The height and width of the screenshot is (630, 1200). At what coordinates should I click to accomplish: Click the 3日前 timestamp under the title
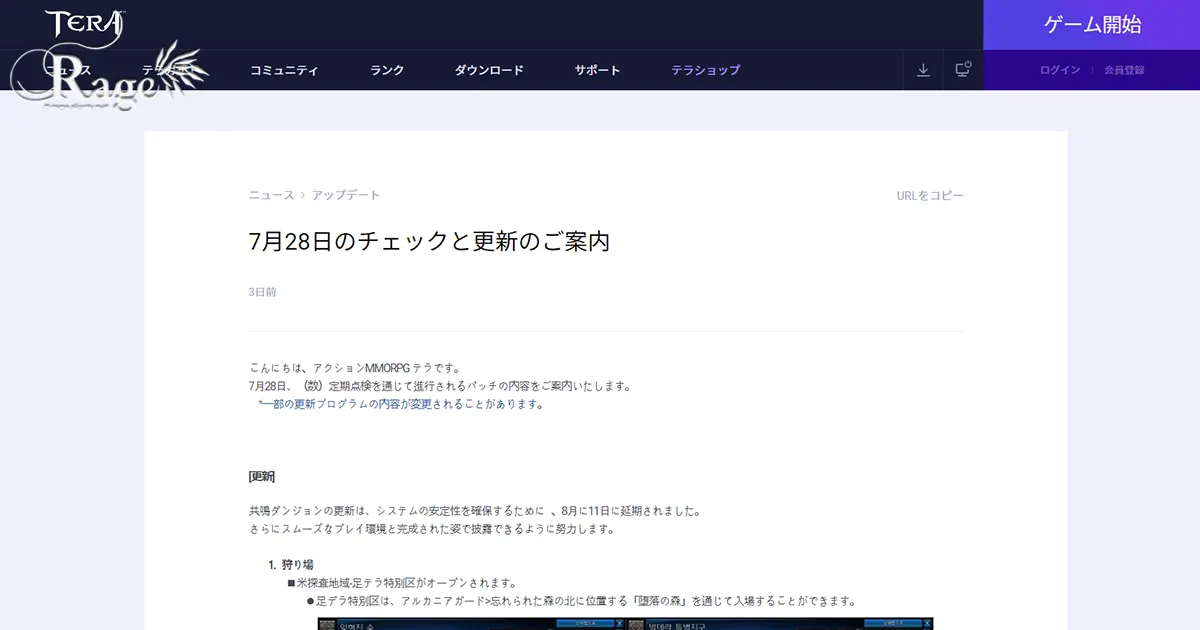coord(262,292)
